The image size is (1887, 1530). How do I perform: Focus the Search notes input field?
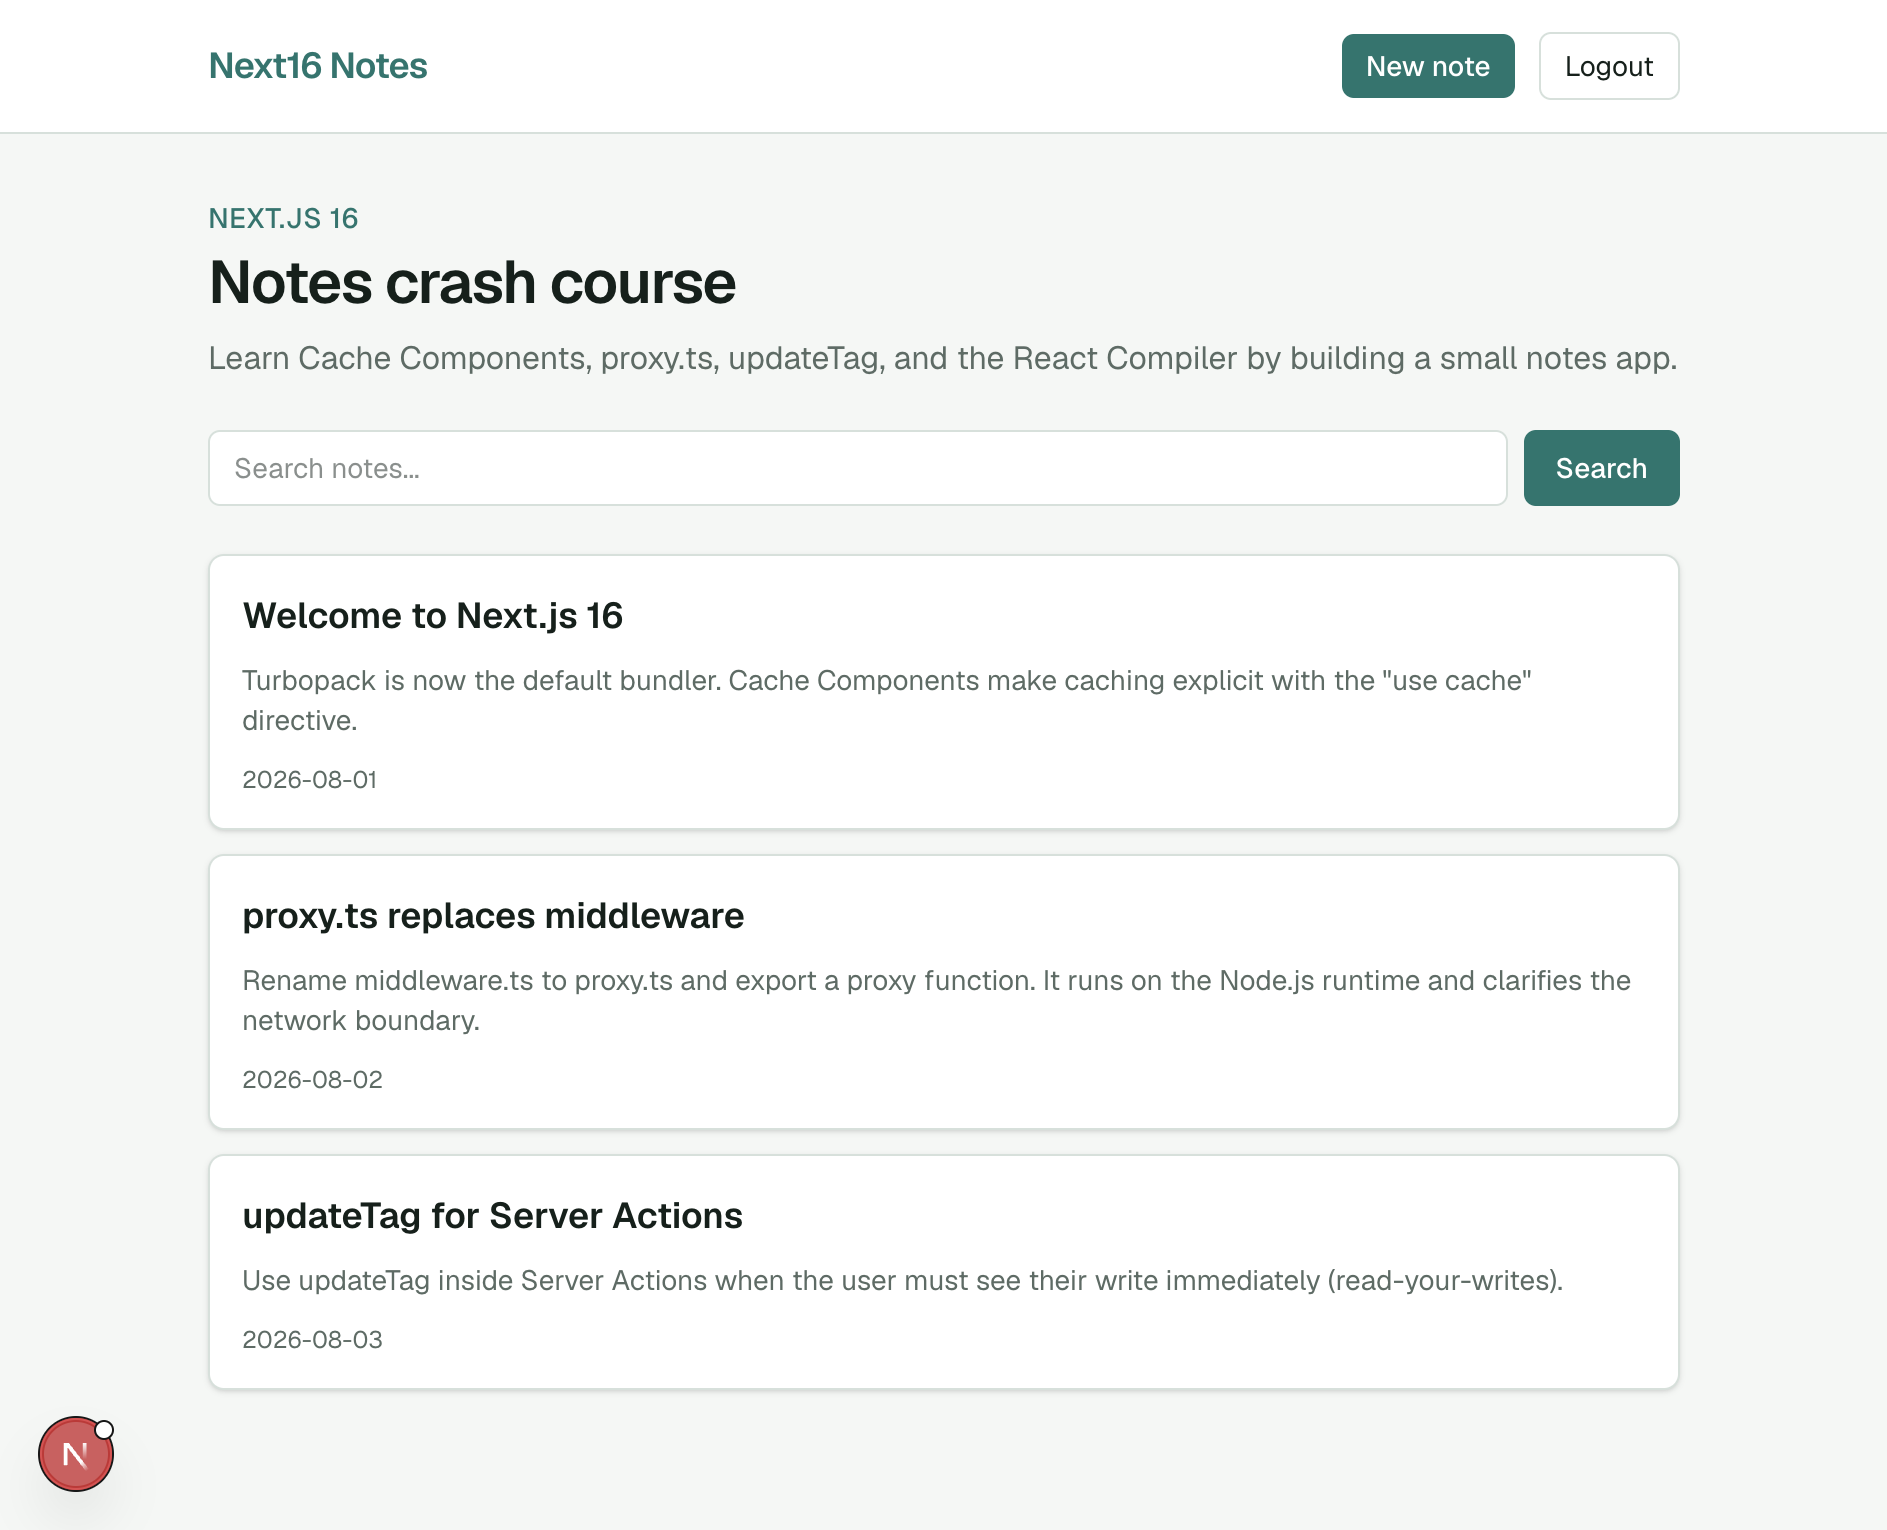858,468
